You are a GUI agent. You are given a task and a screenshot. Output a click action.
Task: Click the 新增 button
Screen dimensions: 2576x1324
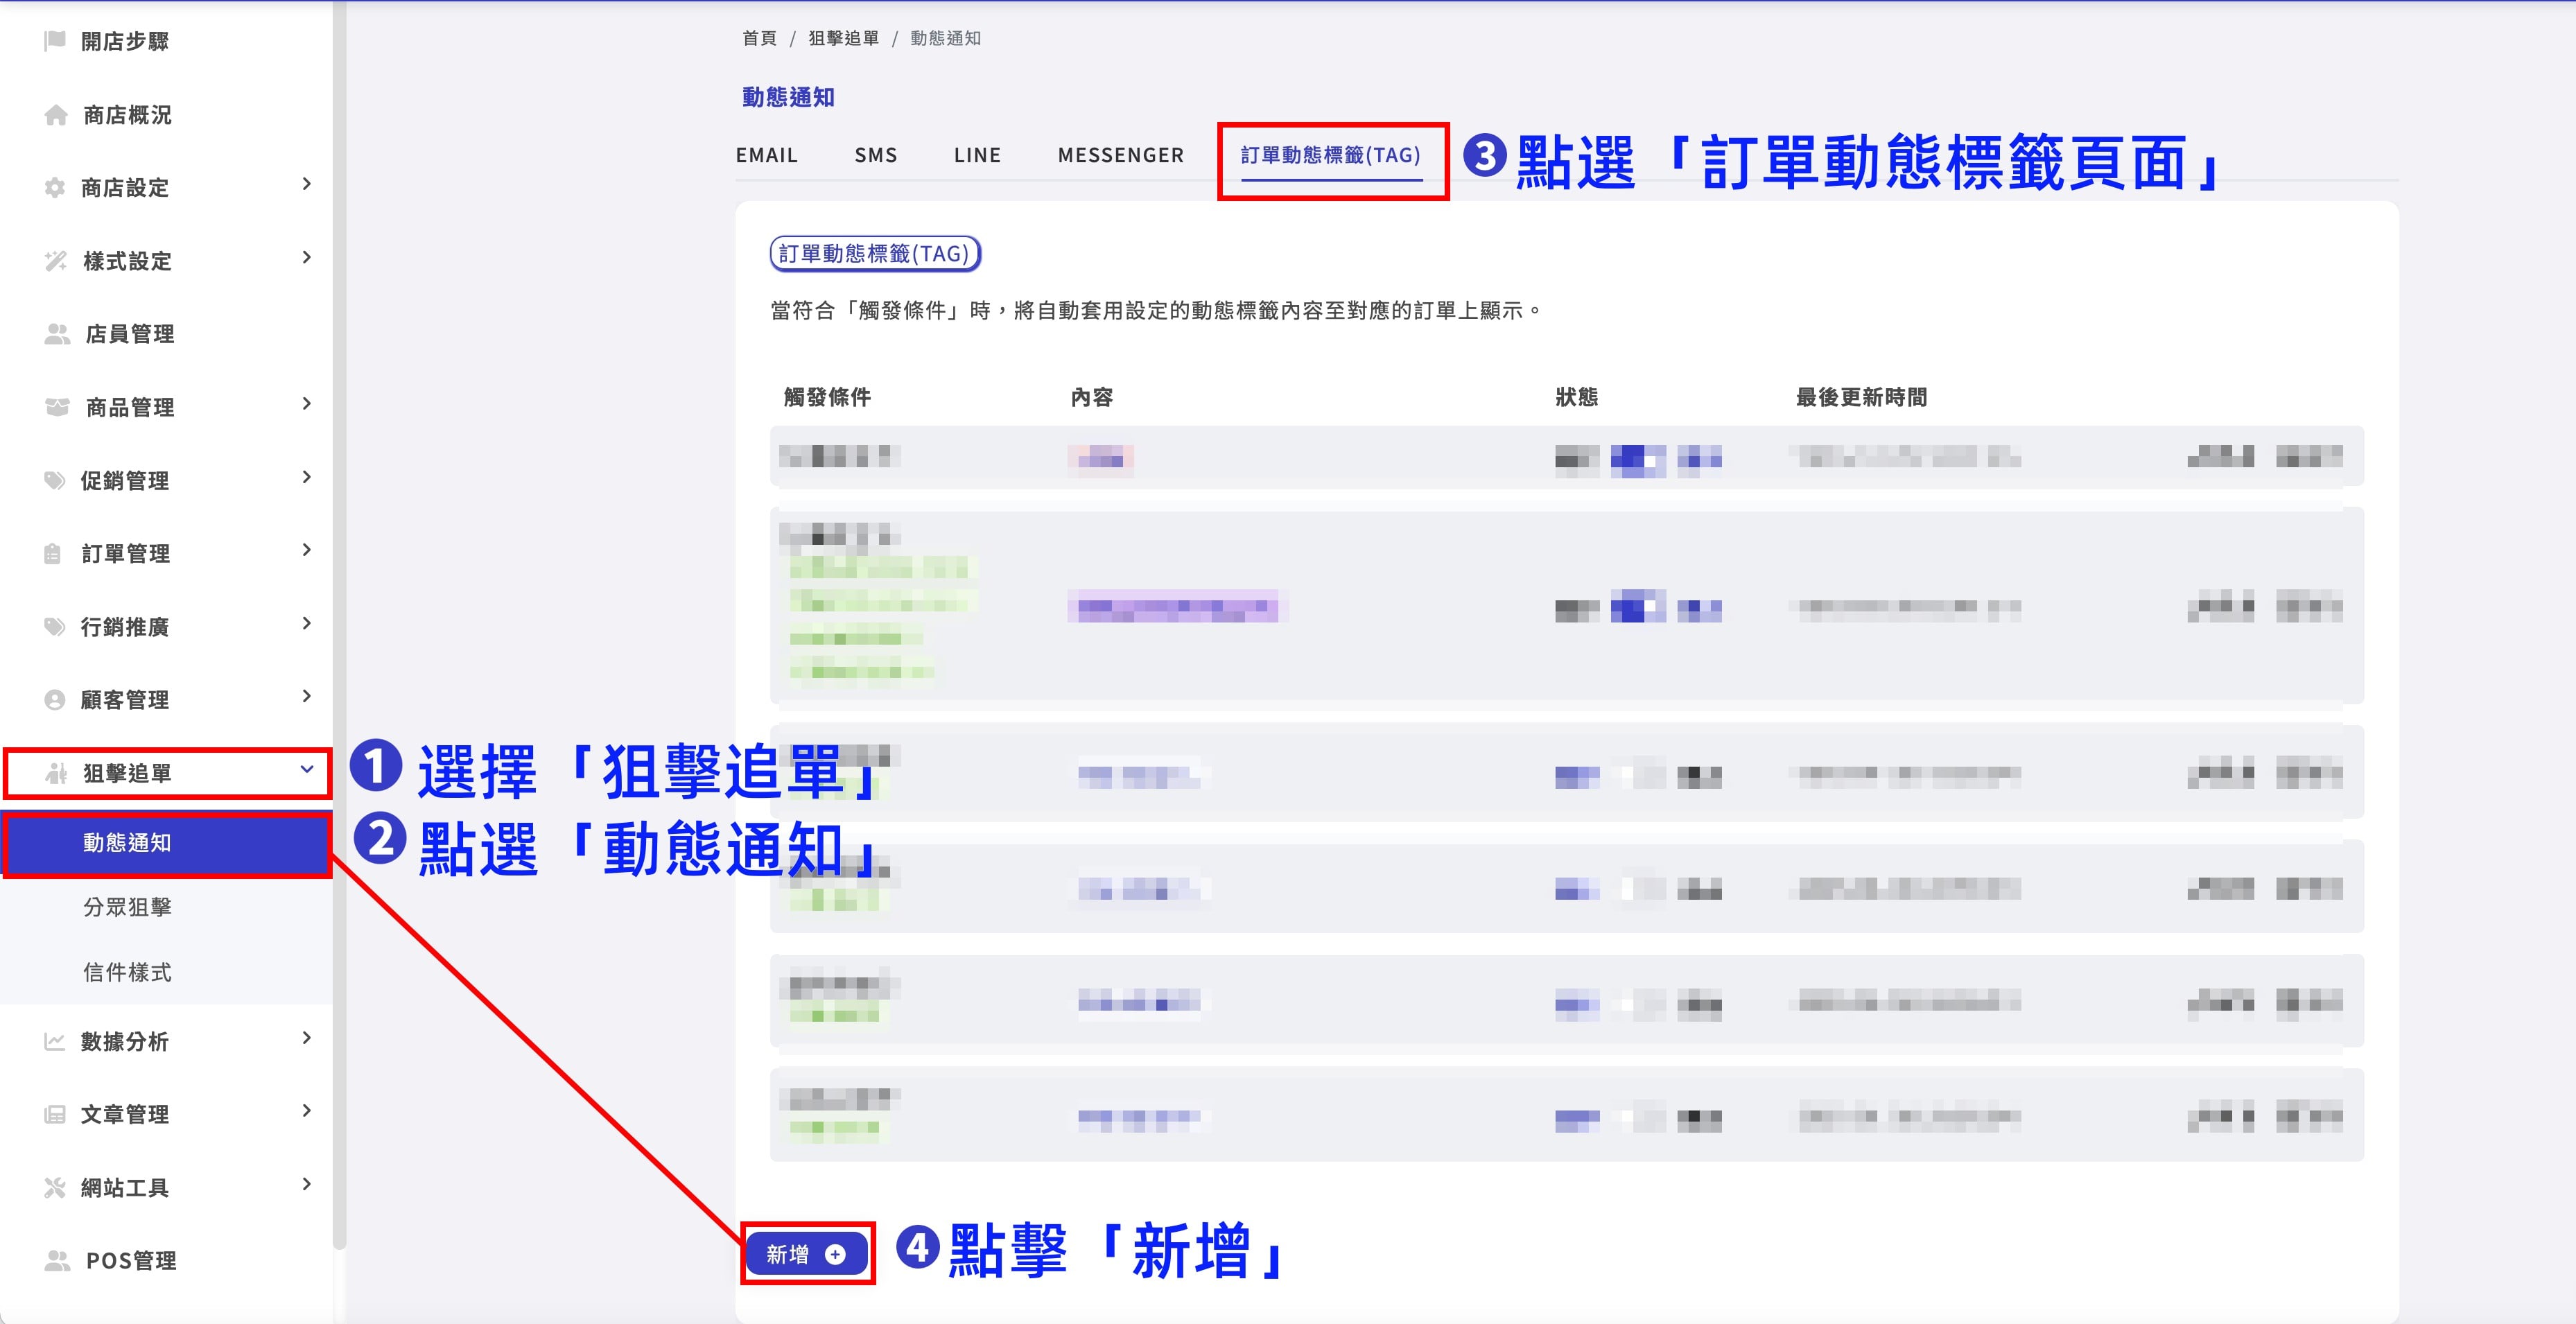point(807,1253)
